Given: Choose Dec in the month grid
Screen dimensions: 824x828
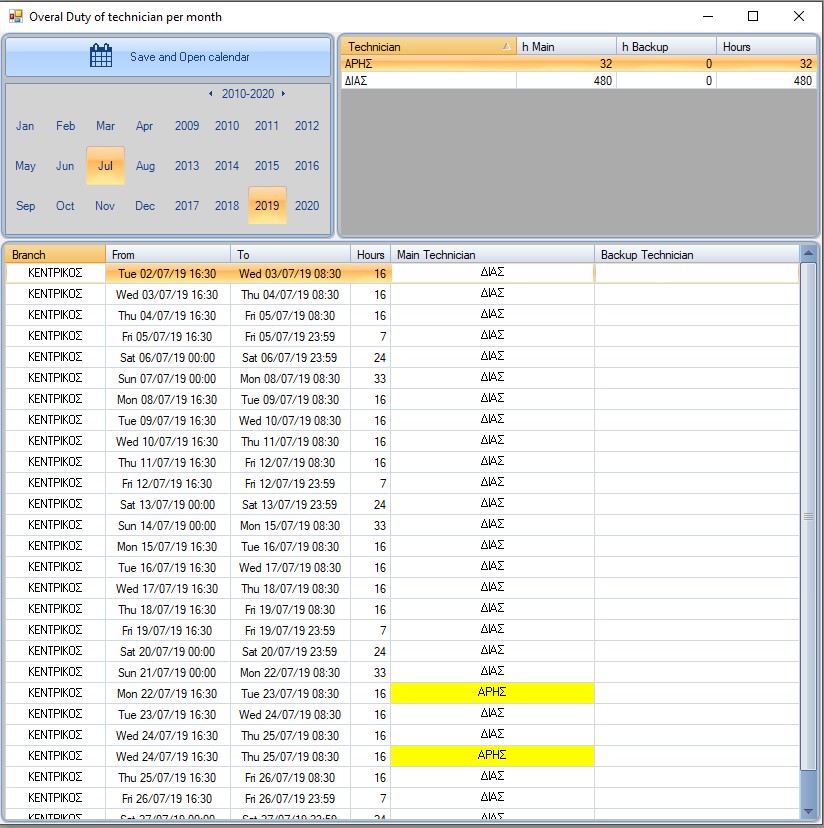Looking at the screenshot, I should click(145, 206).
